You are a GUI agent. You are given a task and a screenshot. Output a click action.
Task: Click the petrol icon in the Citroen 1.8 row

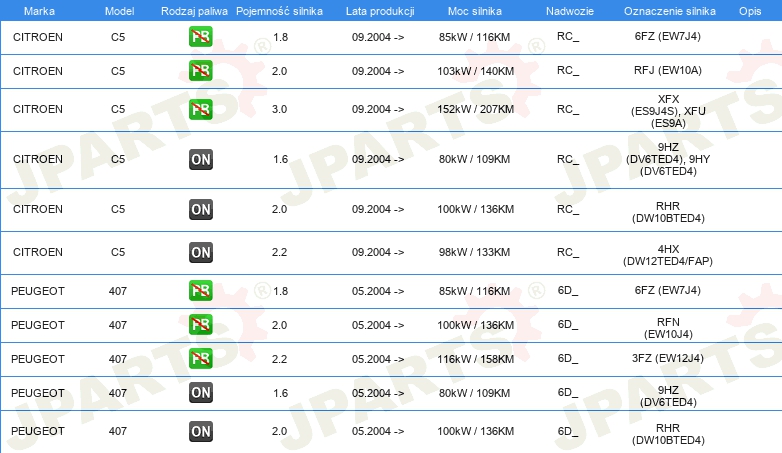pos(200,36)
